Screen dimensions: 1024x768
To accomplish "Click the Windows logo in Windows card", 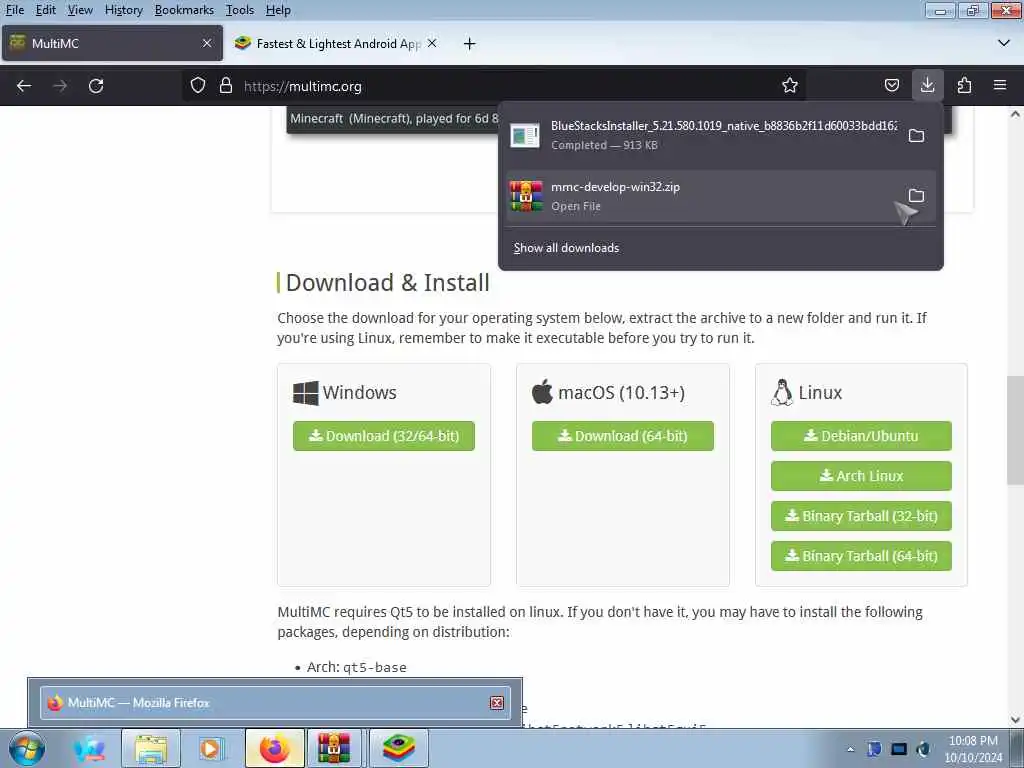I will click(306, 392).
